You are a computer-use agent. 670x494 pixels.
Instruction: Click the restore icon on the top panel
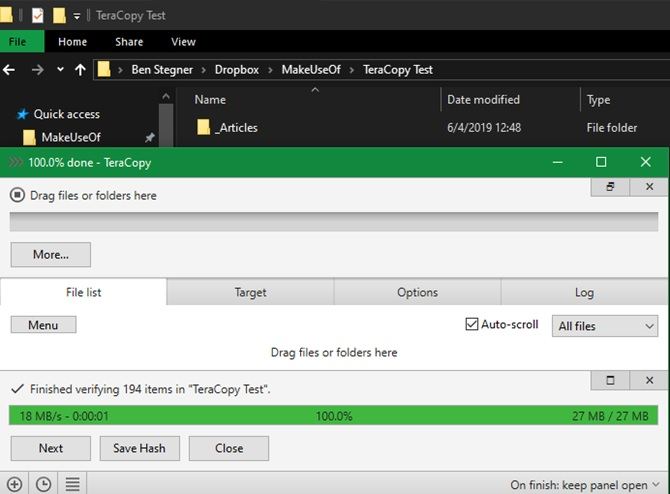pos(610,187)
